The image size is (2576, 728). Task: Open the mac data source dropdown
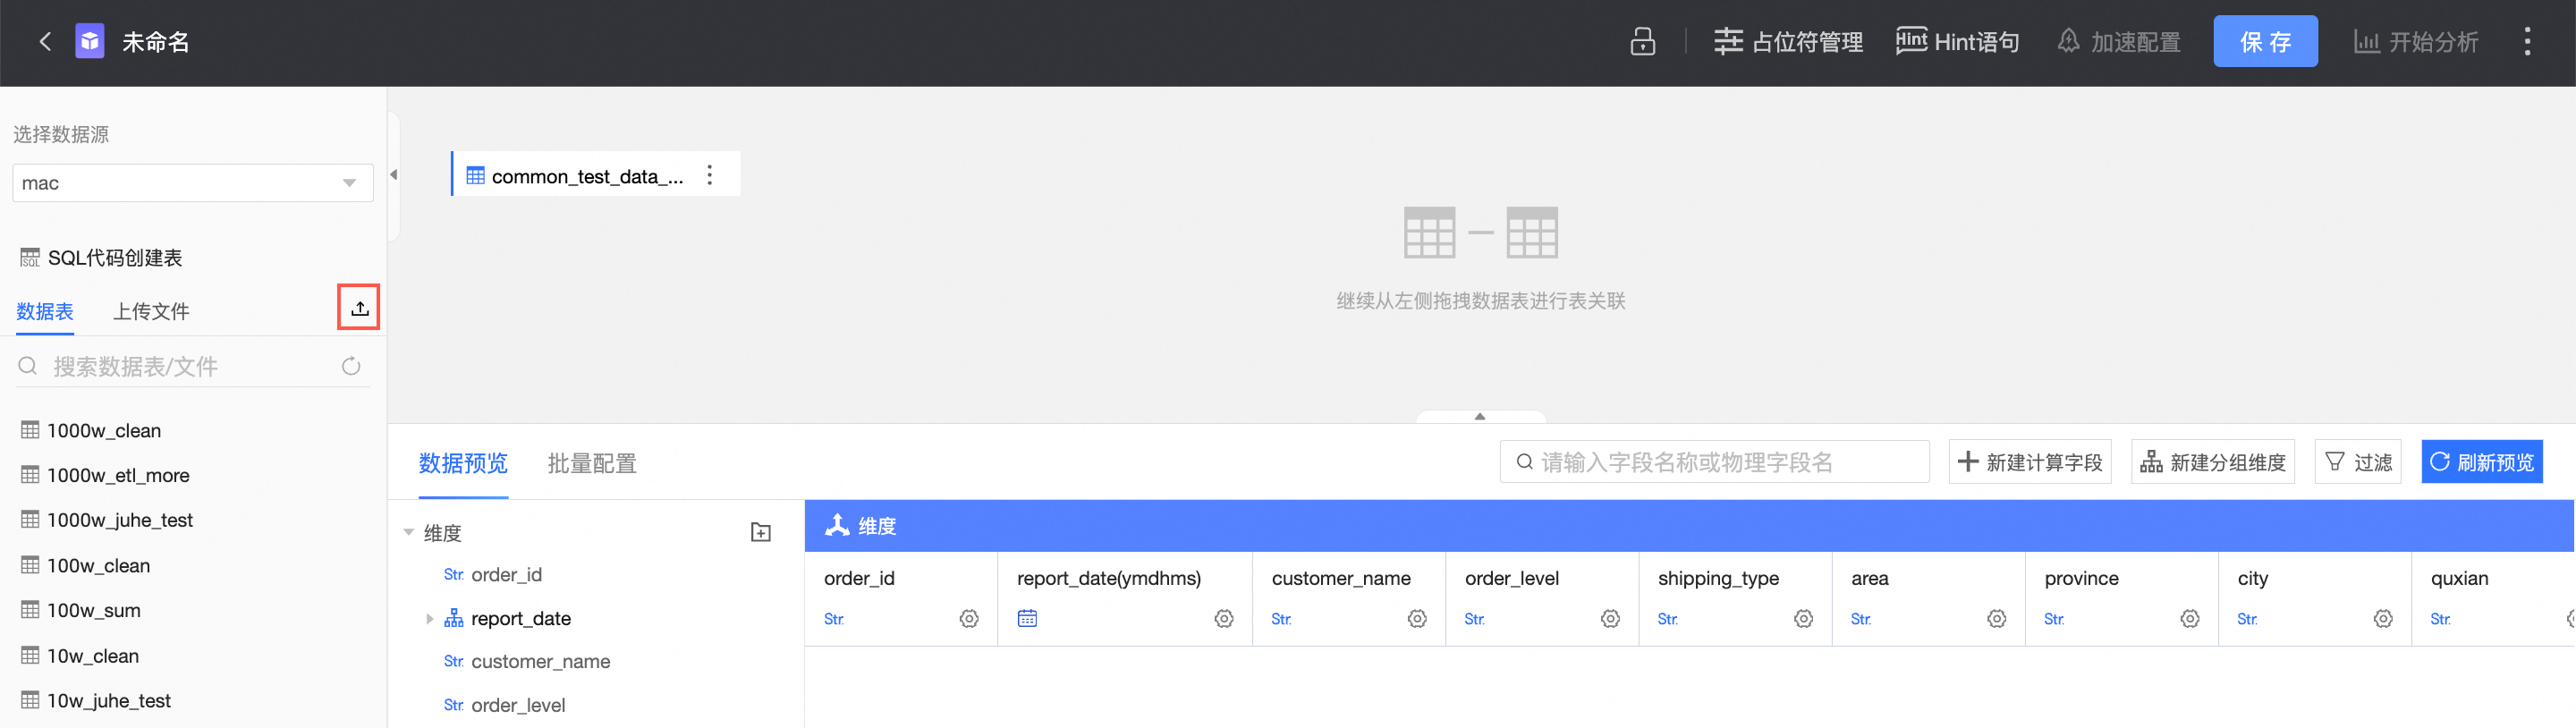(x=193, y=183)
